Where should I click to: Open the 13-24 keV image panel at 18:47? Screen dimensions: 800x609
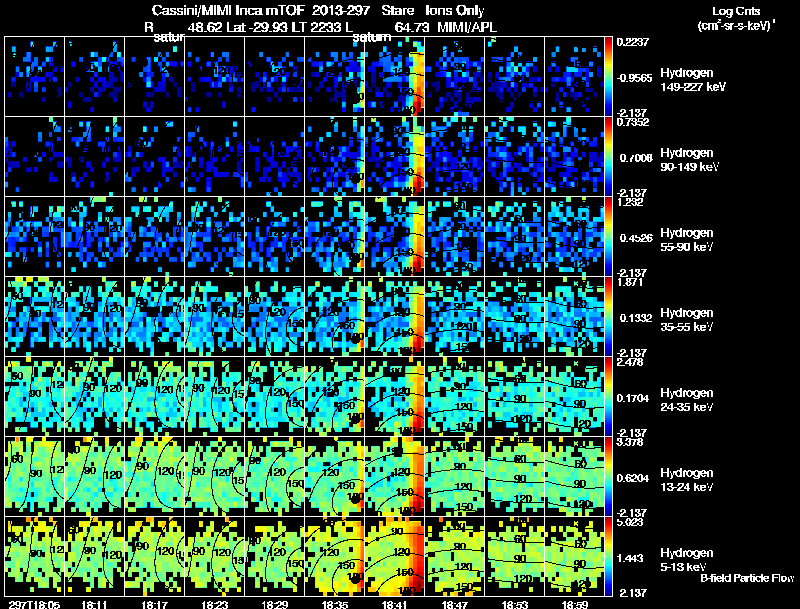[x=455, y=476]
